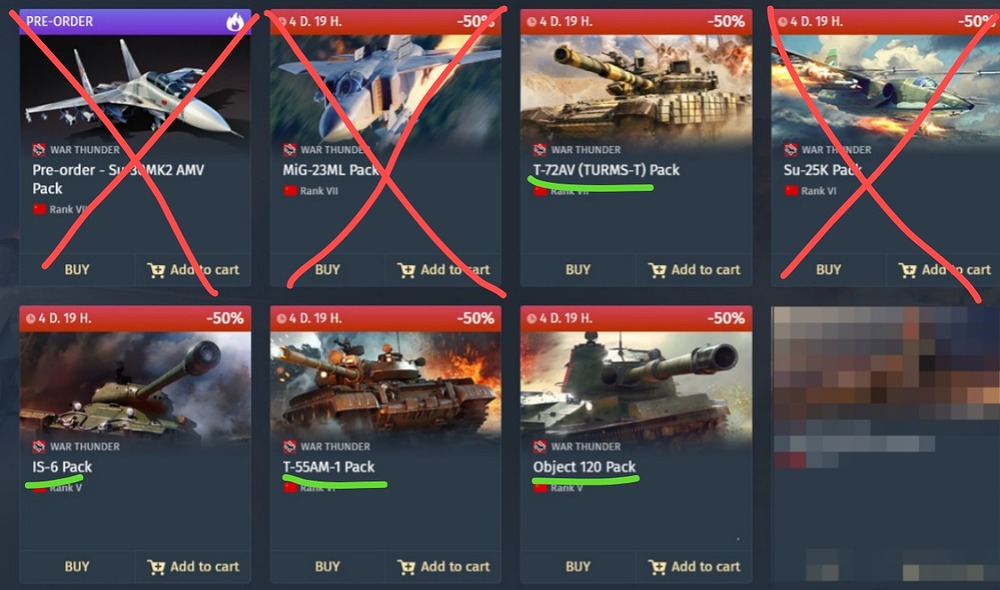
Task: Click the flame icon on Pre-order banner
Action: (x=235, y=22)
